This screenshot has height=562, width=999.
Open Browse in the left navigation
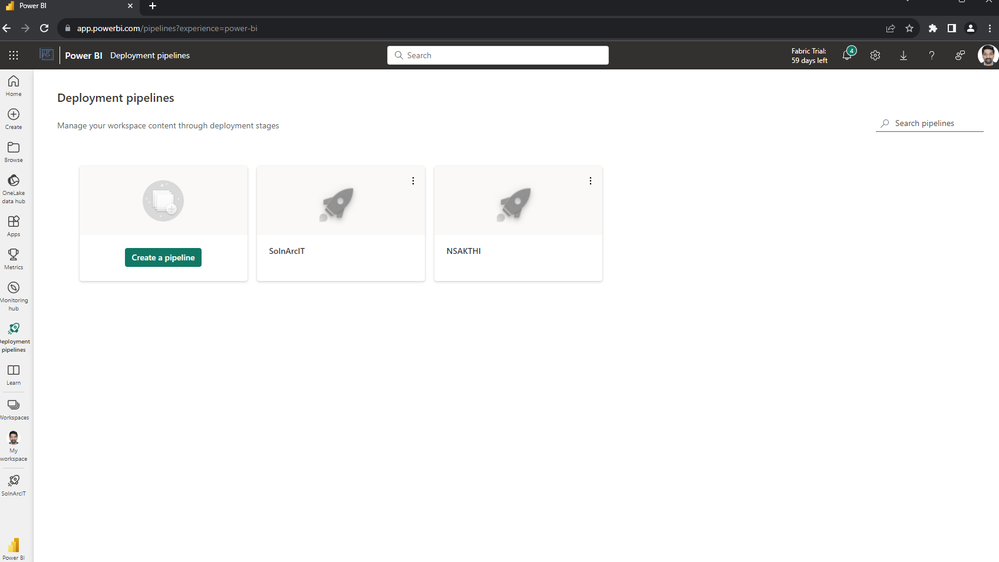pyautogui.click(x=13, y=152)
